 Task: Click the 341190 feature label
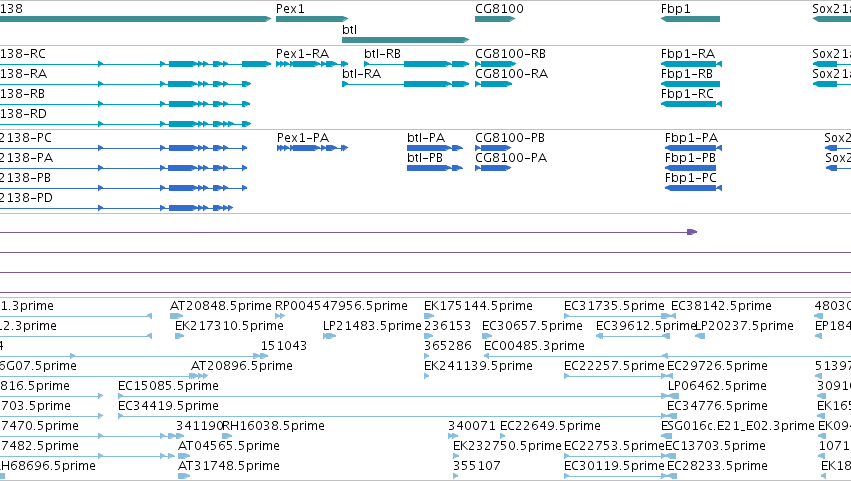tap(199, 427)
